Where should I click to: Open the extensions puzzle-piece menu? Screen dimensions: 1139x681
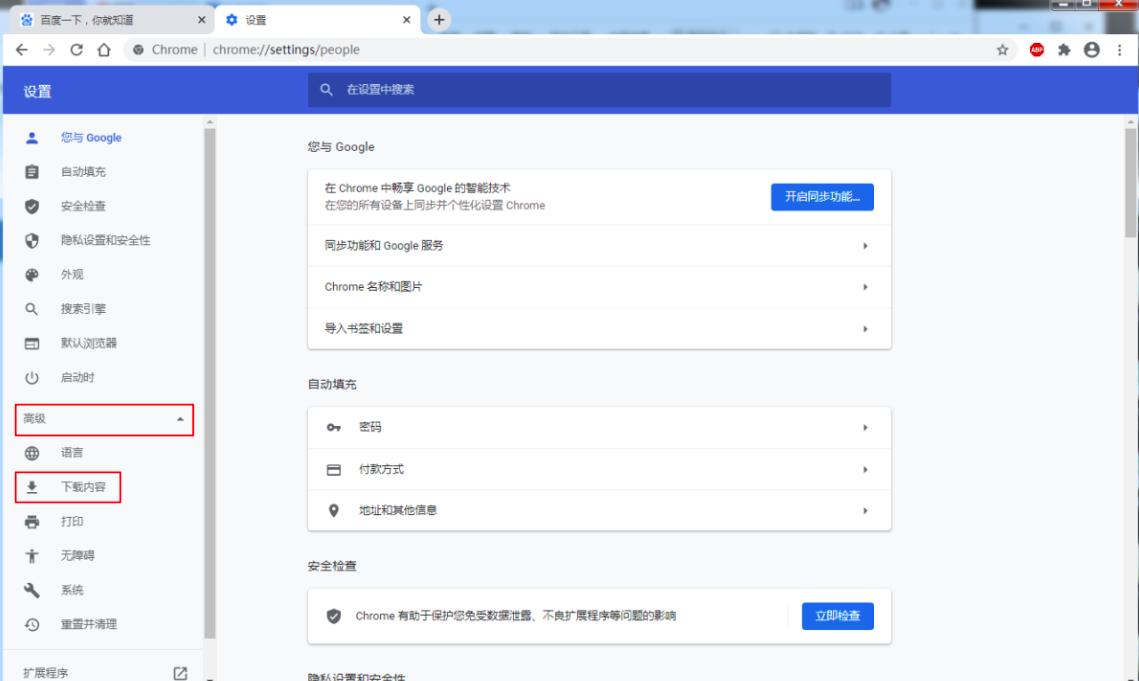point(1064,49)
